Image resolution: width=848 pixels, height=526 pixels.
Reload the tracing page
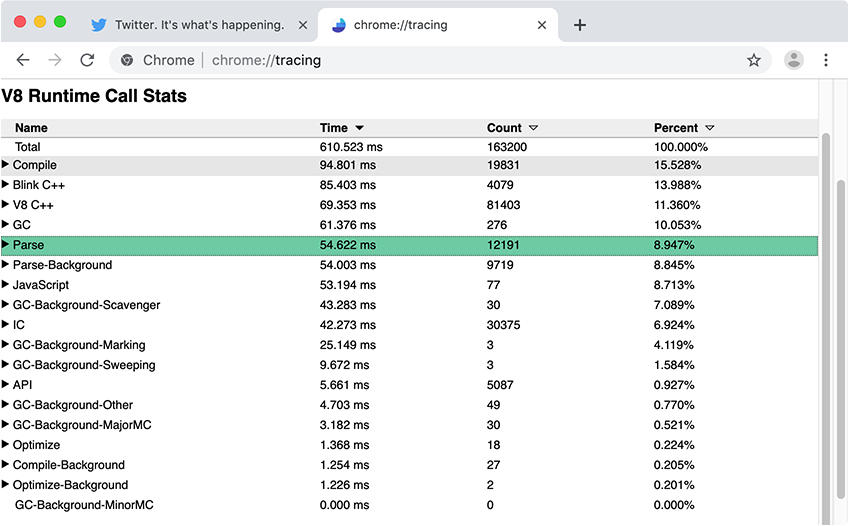(87, 60)
